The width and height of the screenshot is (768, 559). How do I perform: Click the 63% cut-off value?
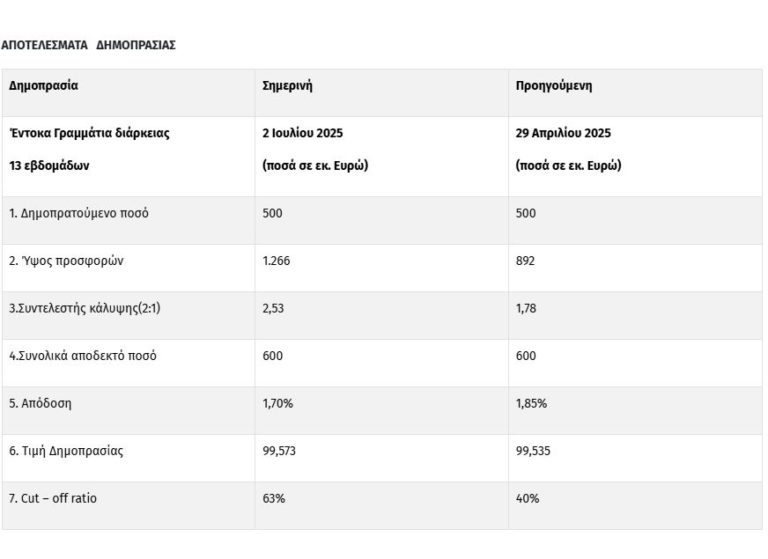tap(273, 499)
